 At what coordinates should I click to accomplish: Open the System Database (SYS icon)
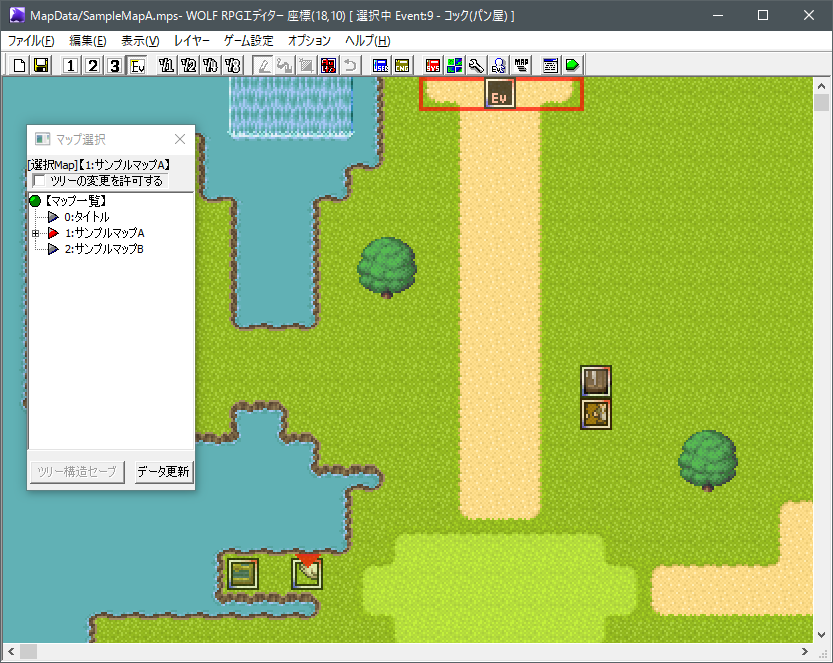click(x=434, y=65)
